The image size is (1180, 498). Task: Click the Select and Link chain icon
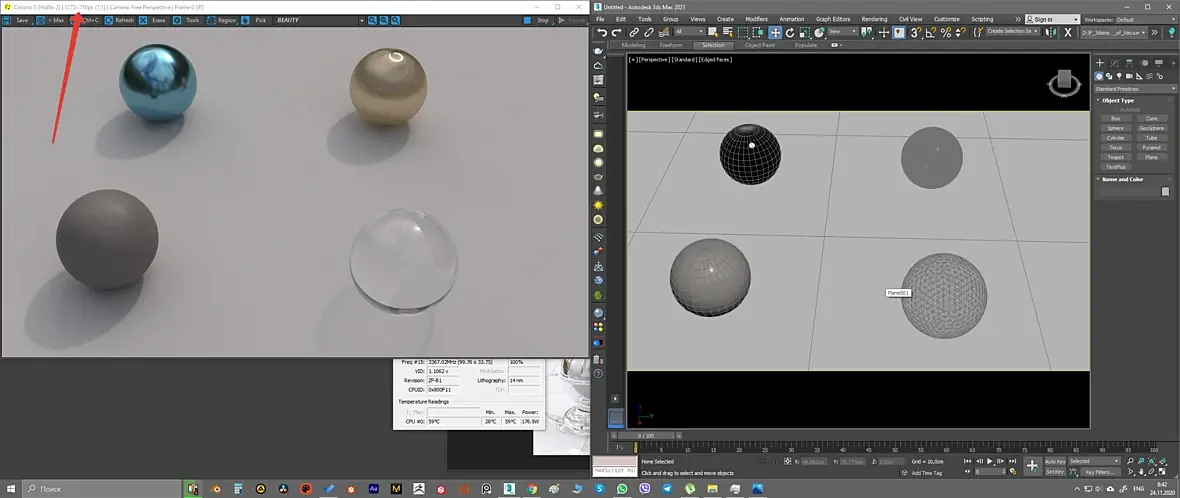pyautogui.click(x=634, y=33)
